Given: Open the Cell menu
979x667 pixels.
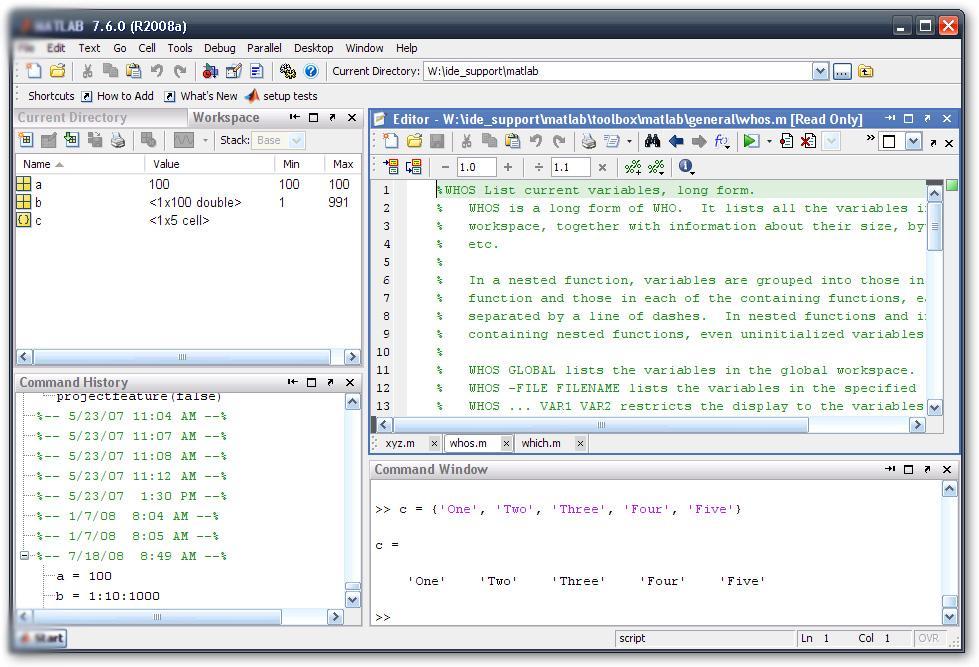Looking at the screenshot, I should point(147,48).
